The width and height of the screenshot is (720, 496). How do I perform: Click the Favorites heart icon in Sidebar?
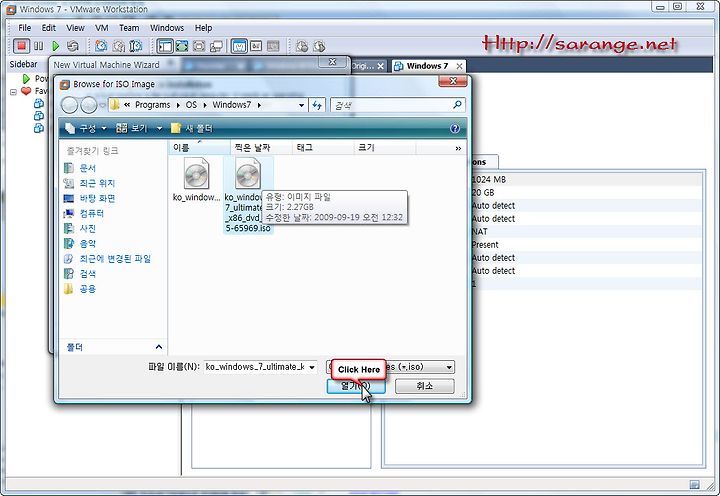click(26, 91)
